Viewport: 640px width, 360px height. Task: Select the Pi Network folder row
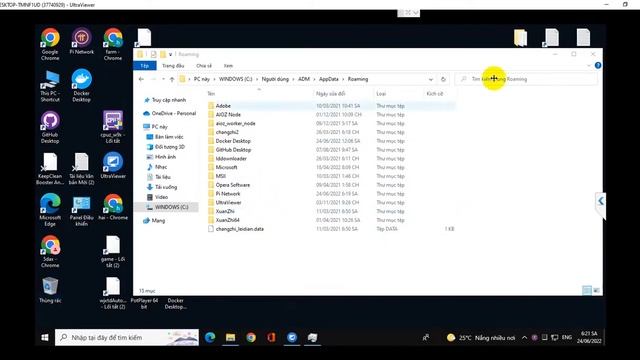331,194
